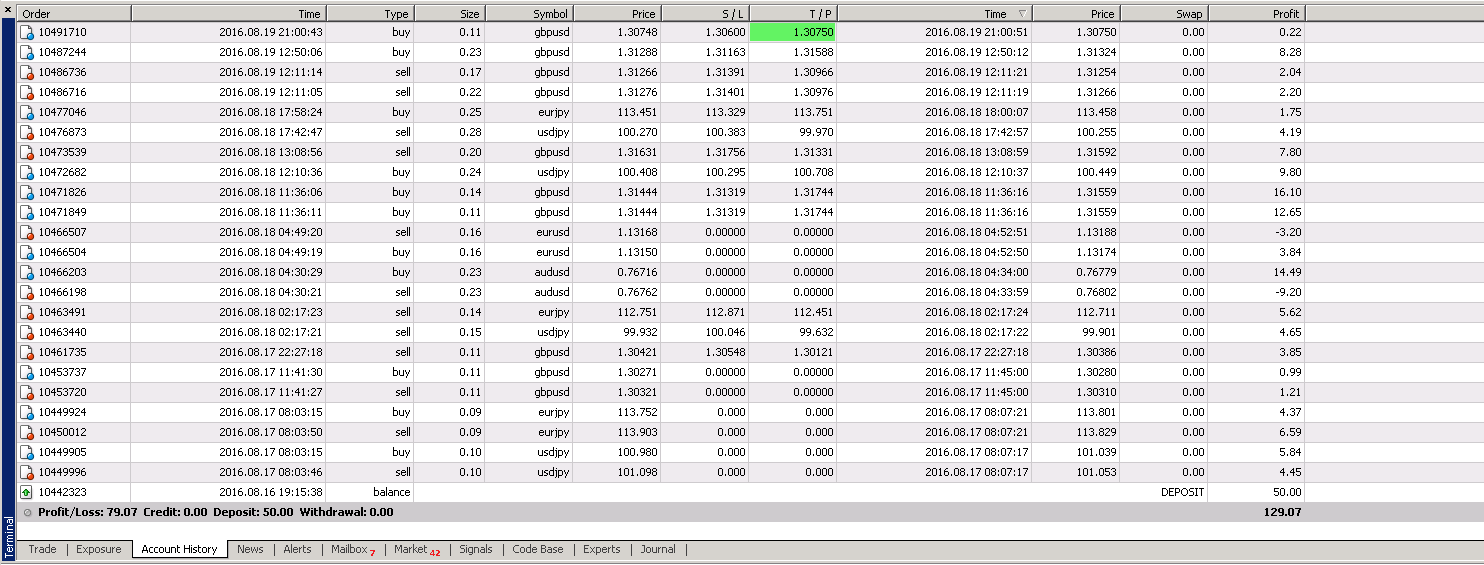1484x565 pixels.
Task: Click the sell icon of order 10486716
Action: click(27, 92)
